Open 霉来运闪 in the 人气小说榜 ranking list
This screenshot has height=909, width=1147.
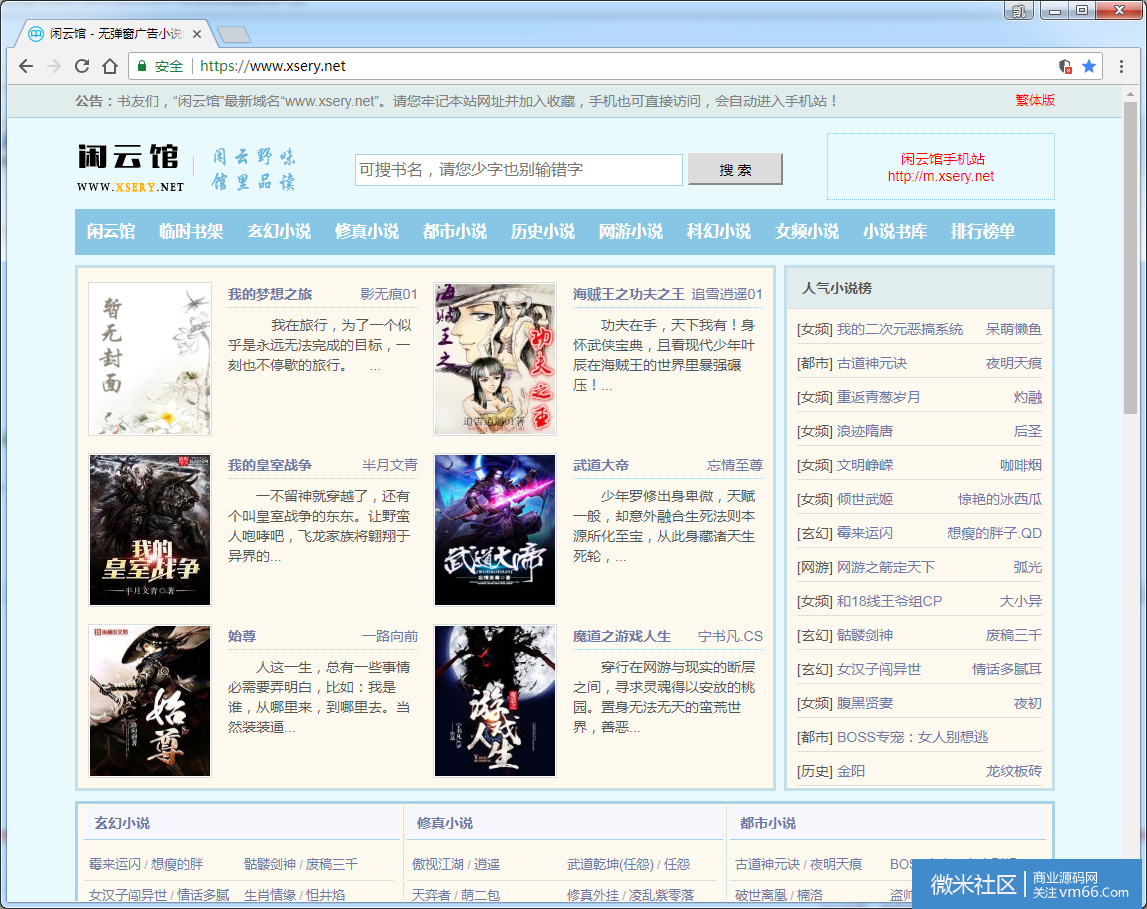[x=865, y=533]
